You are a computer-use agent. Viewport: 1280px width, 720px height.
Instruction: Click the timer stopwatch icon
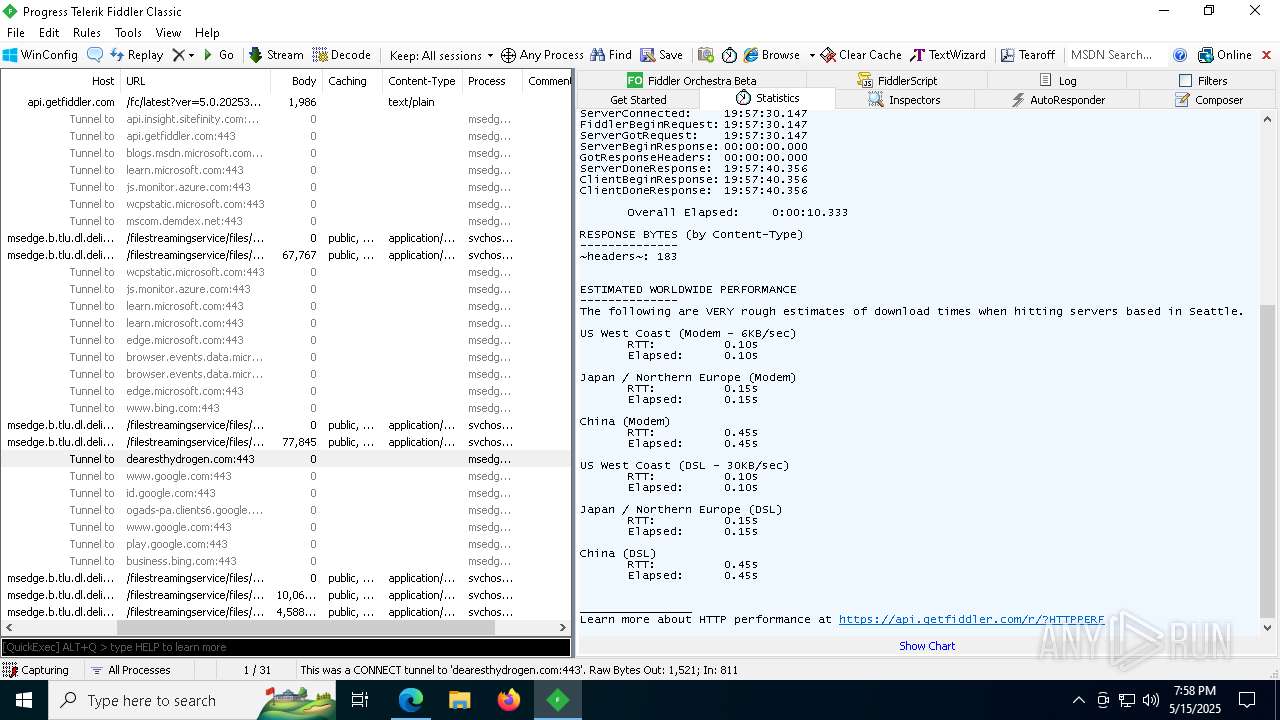[729, 55]
